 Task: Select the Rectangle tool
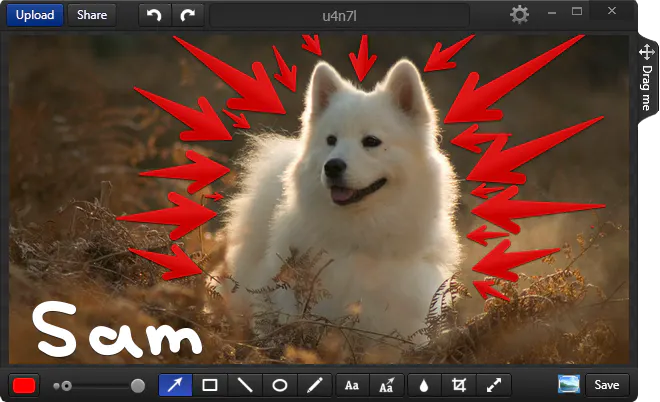[210, 385]
